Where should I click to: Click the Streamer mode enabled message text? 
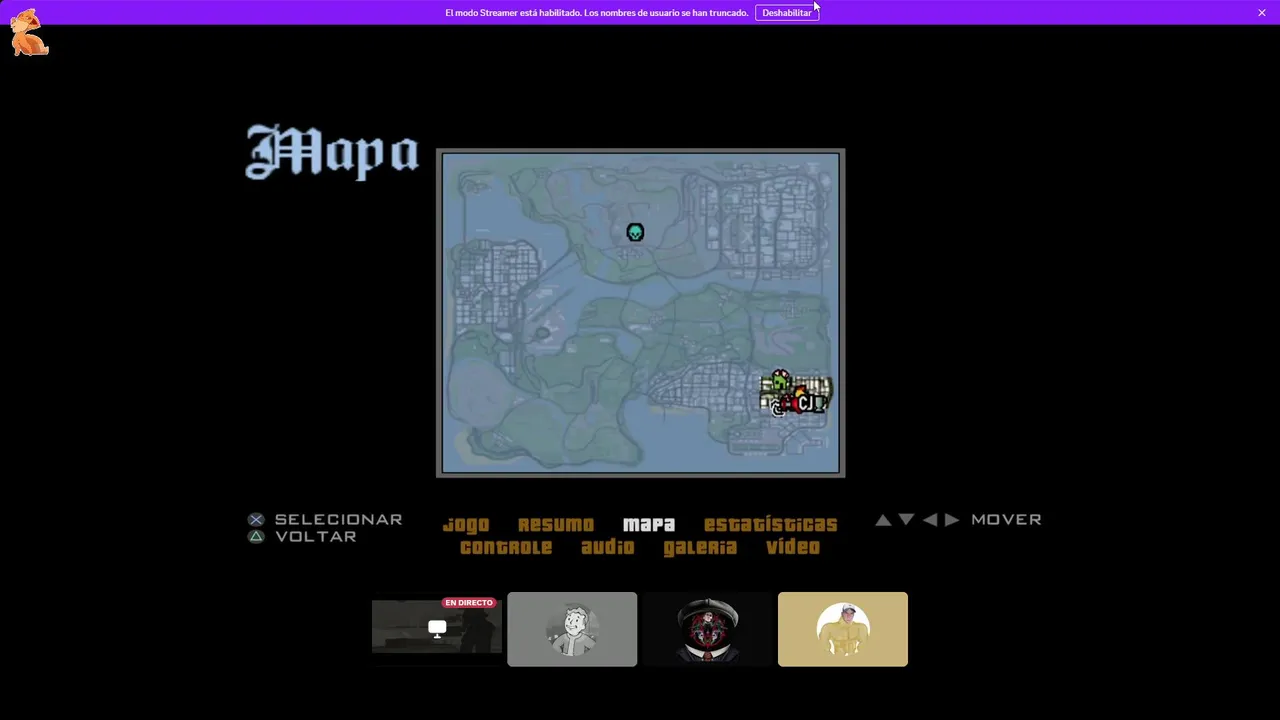tap(596, 13)
